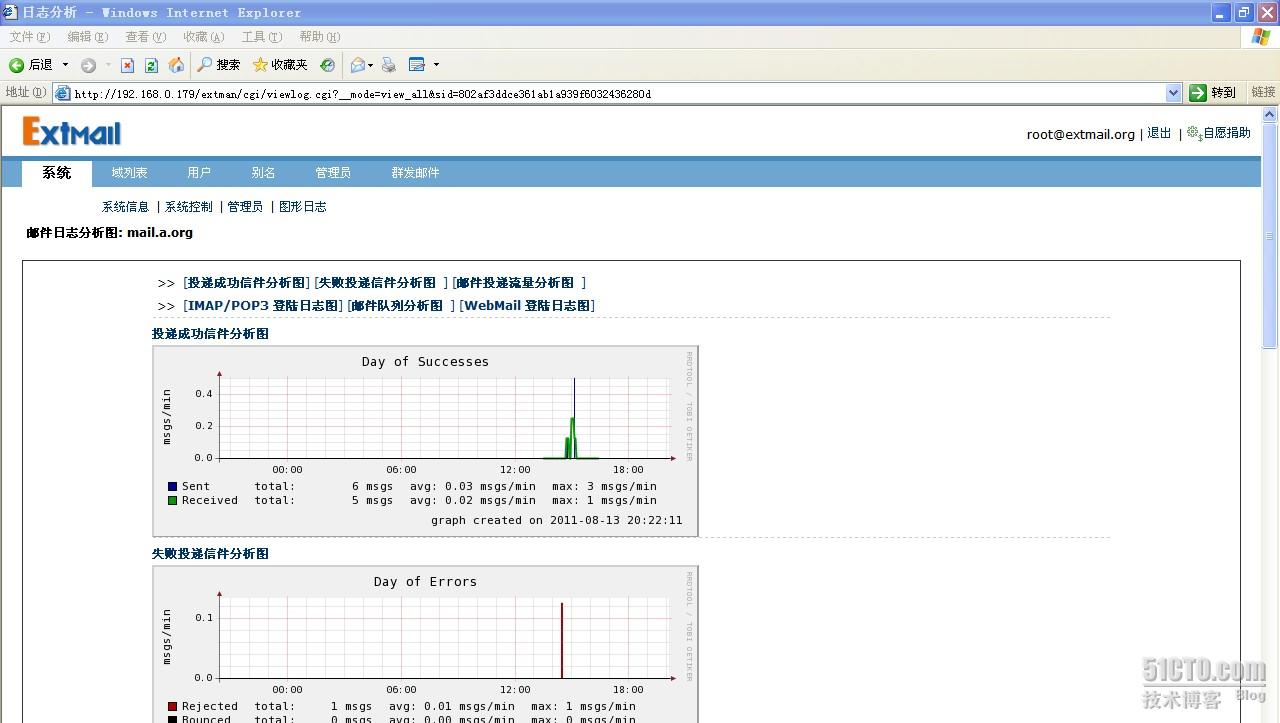Expand the Edit button dropdown arrow
The width and height of the screenshot is (1280, 723).
point(437,65)
